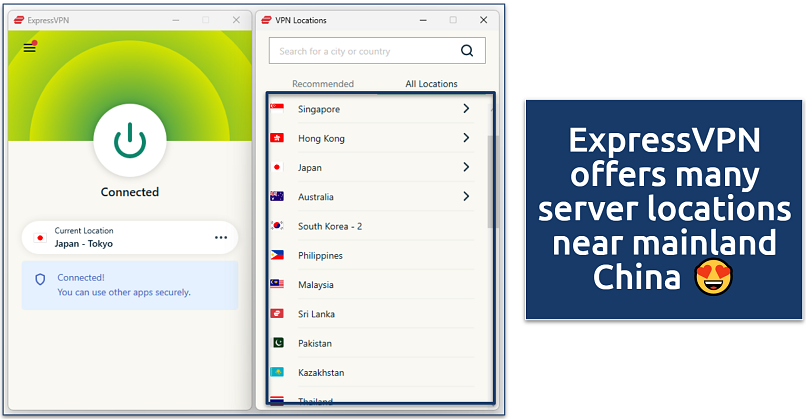Connect to the Sri Lanka server

pyautogui.click(x=316, y=314)
